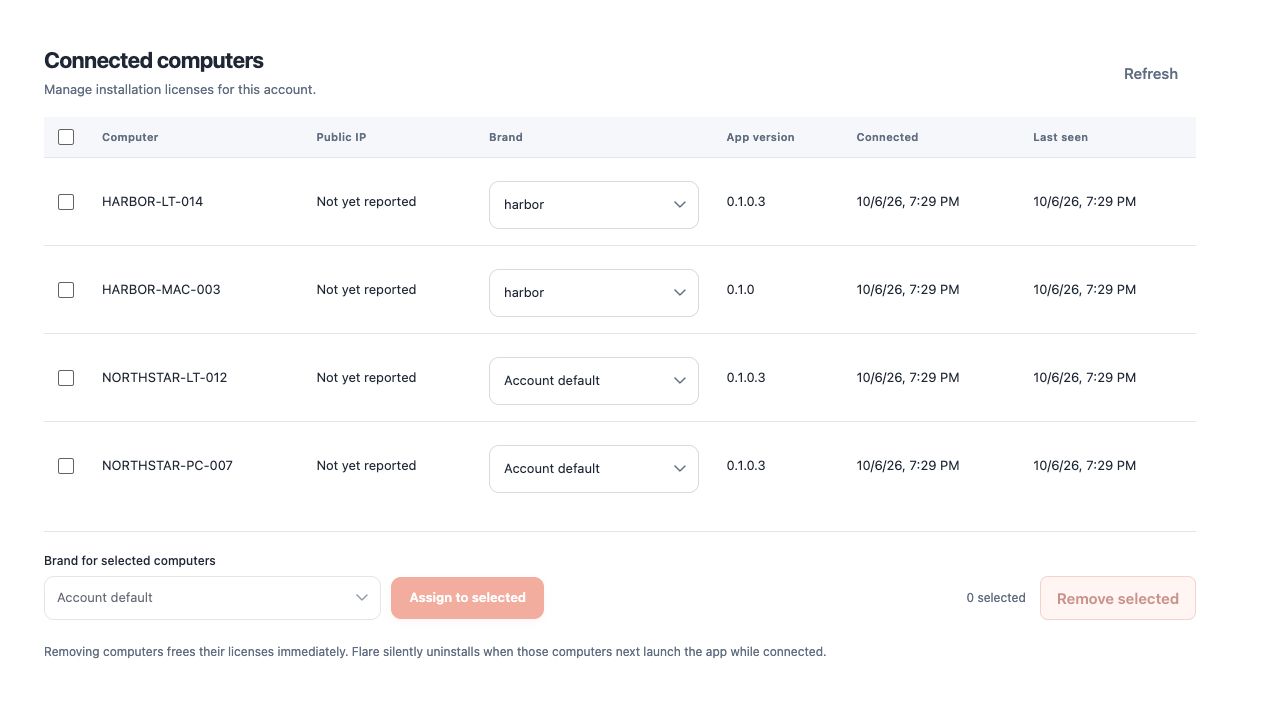Open the 'Brand for selected computers' dropdown
Image resolution: width=1280 pixels, height=720 pixels.
point(212,598)
